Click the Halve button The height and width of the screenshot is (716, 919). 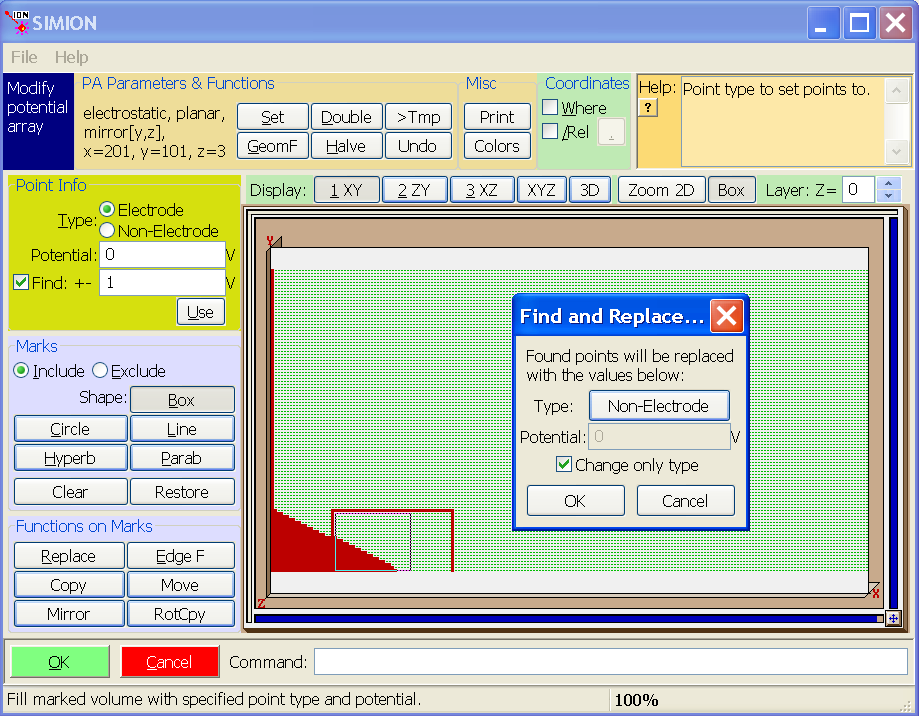[x=346, y=145]
